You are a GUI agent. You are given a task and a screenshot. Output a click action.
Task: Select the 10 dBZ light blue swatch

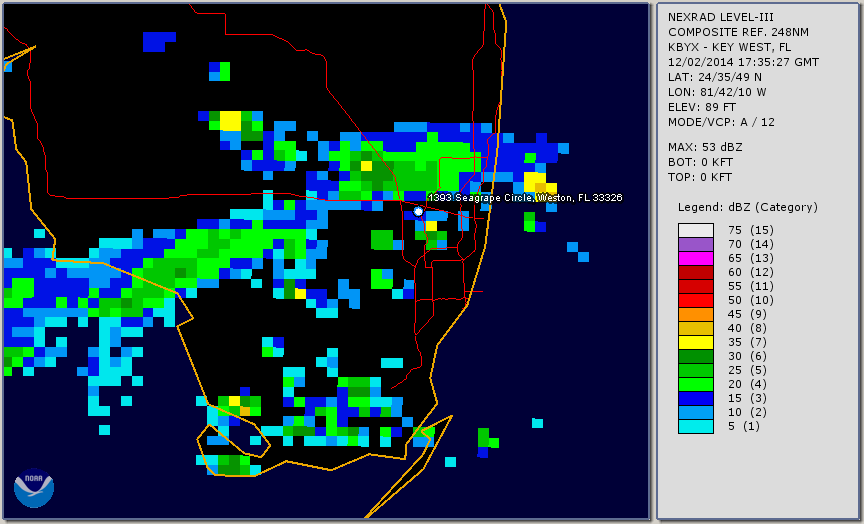tap(696, 412)
